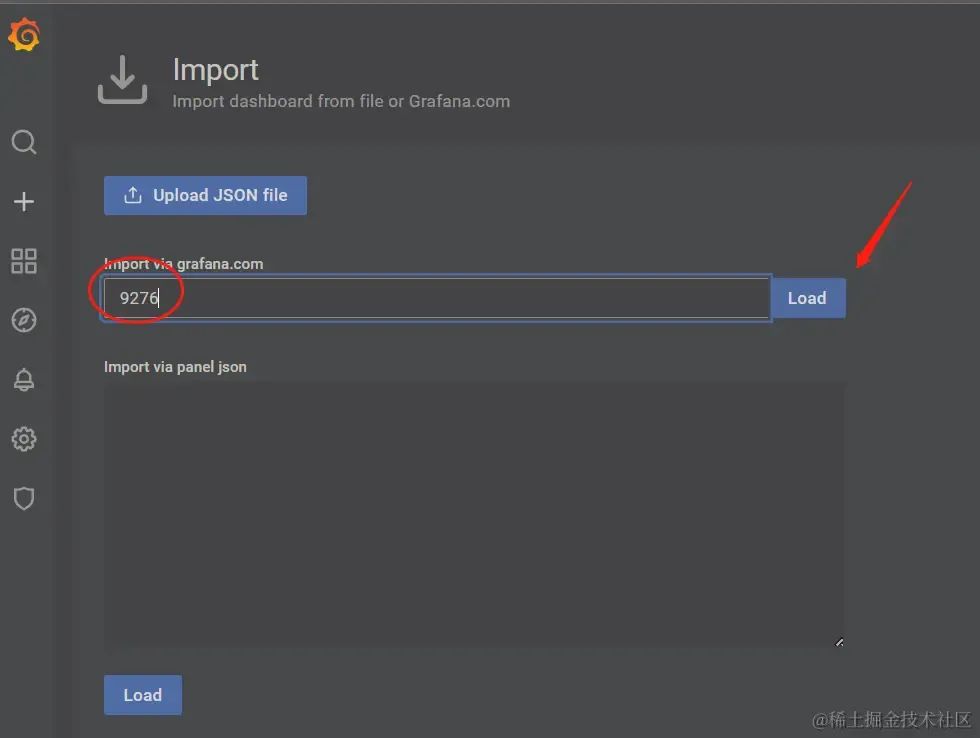This screenshot has width=980, height=738.
Task: Open the Explore compass icon
Action: coord(24,320)
